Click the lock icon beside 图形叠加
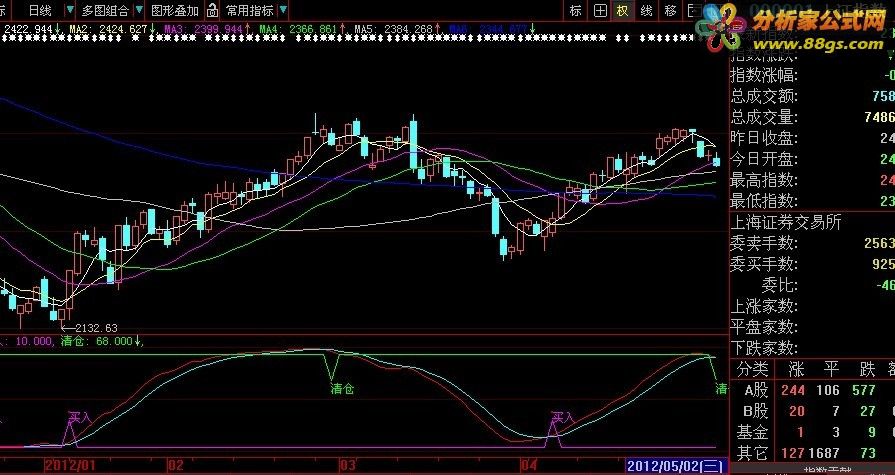895x475 pixels. (x=212, y=10)
